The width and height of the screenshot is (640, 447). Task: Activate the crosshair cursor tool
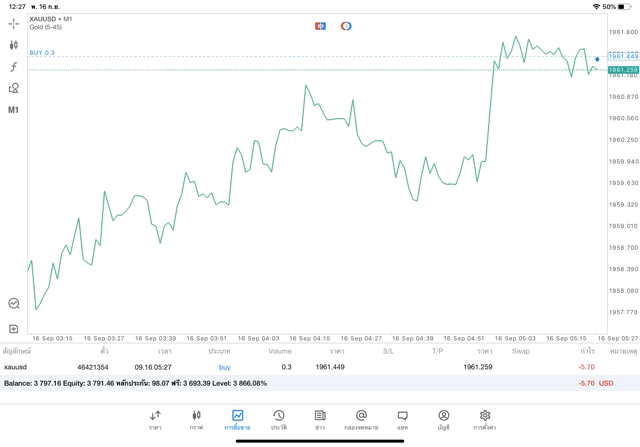14,23
